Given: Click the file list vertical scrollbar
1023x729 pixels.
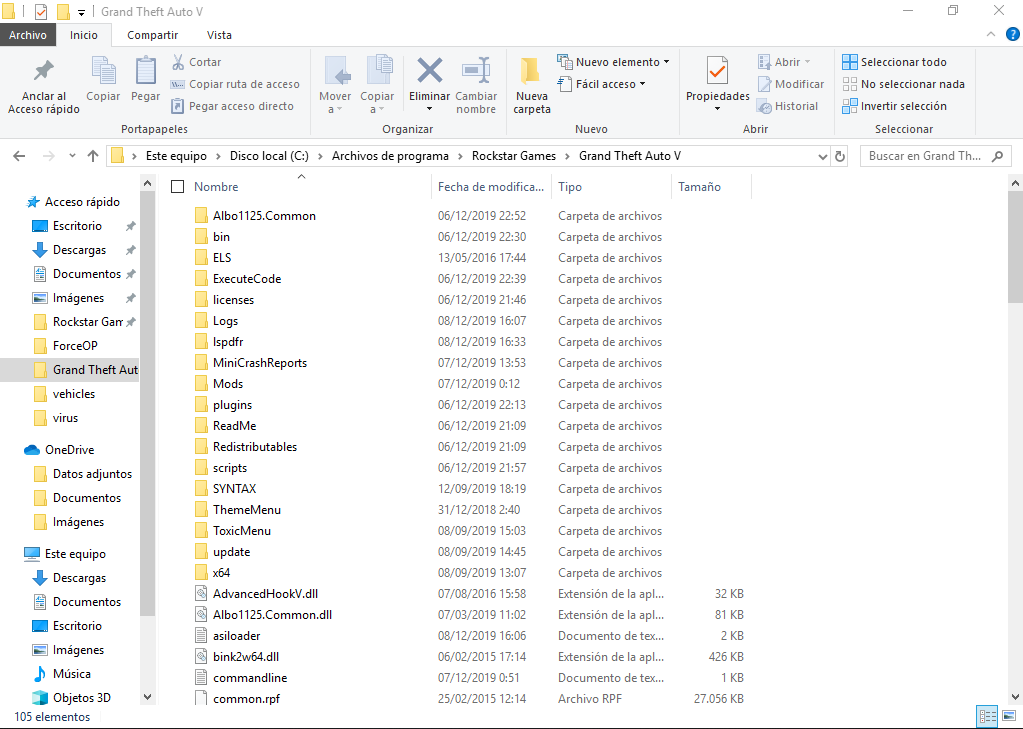Looking at the screenshot, I should pos(1015,245).
